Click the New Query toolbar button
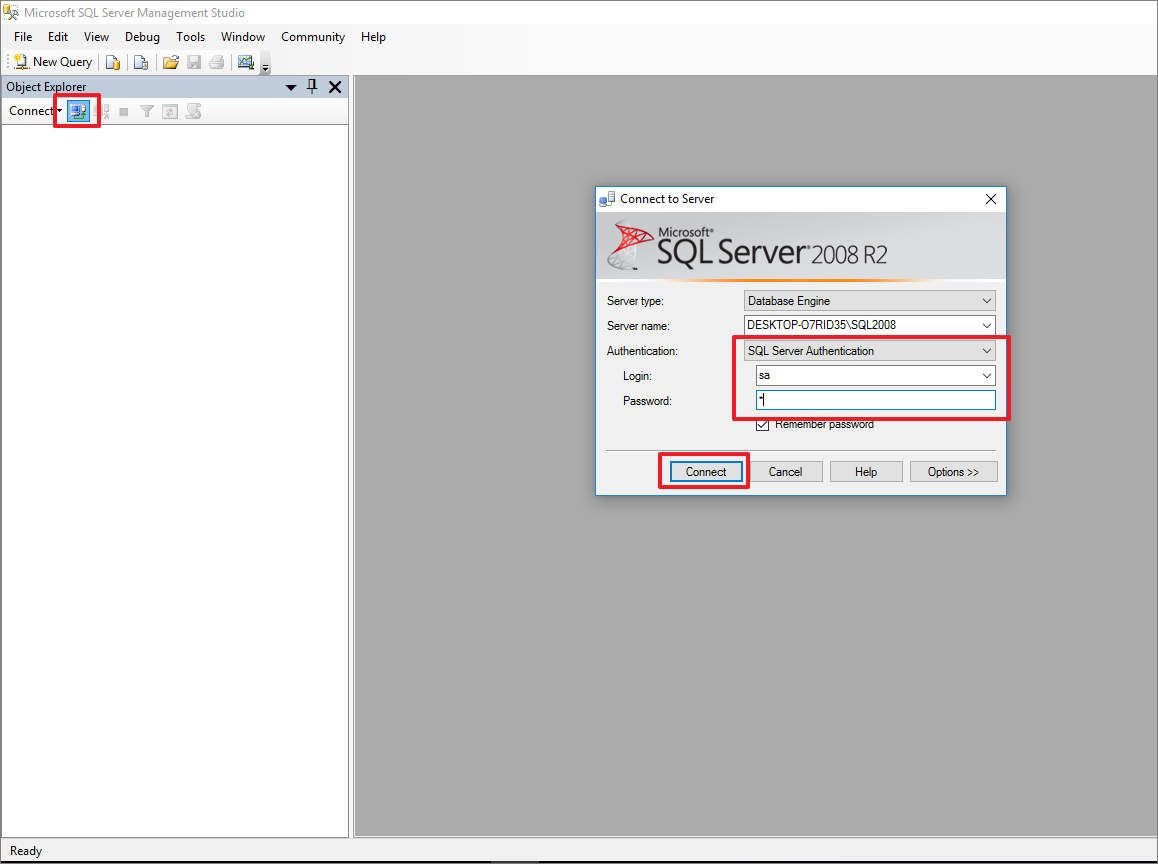 (x=53, y=62)
